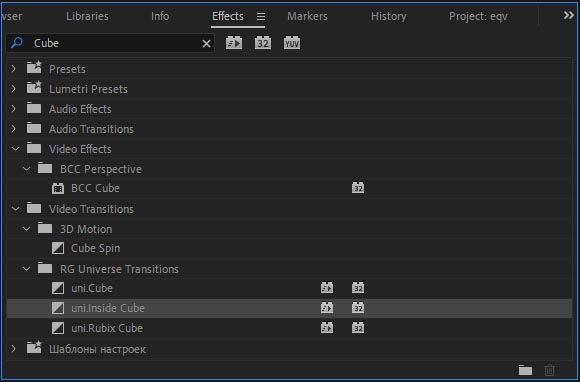Click the BCC Cube effect icon
Viewport: 580px width, 382px height.
58,188
